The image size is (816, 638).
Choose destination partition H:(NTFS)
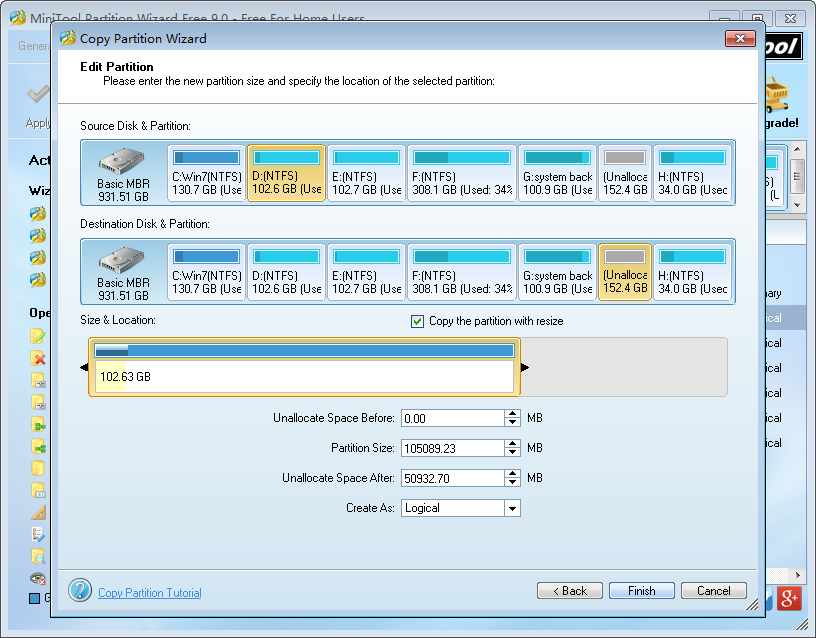pyautogui.click(x=693, y=272)
